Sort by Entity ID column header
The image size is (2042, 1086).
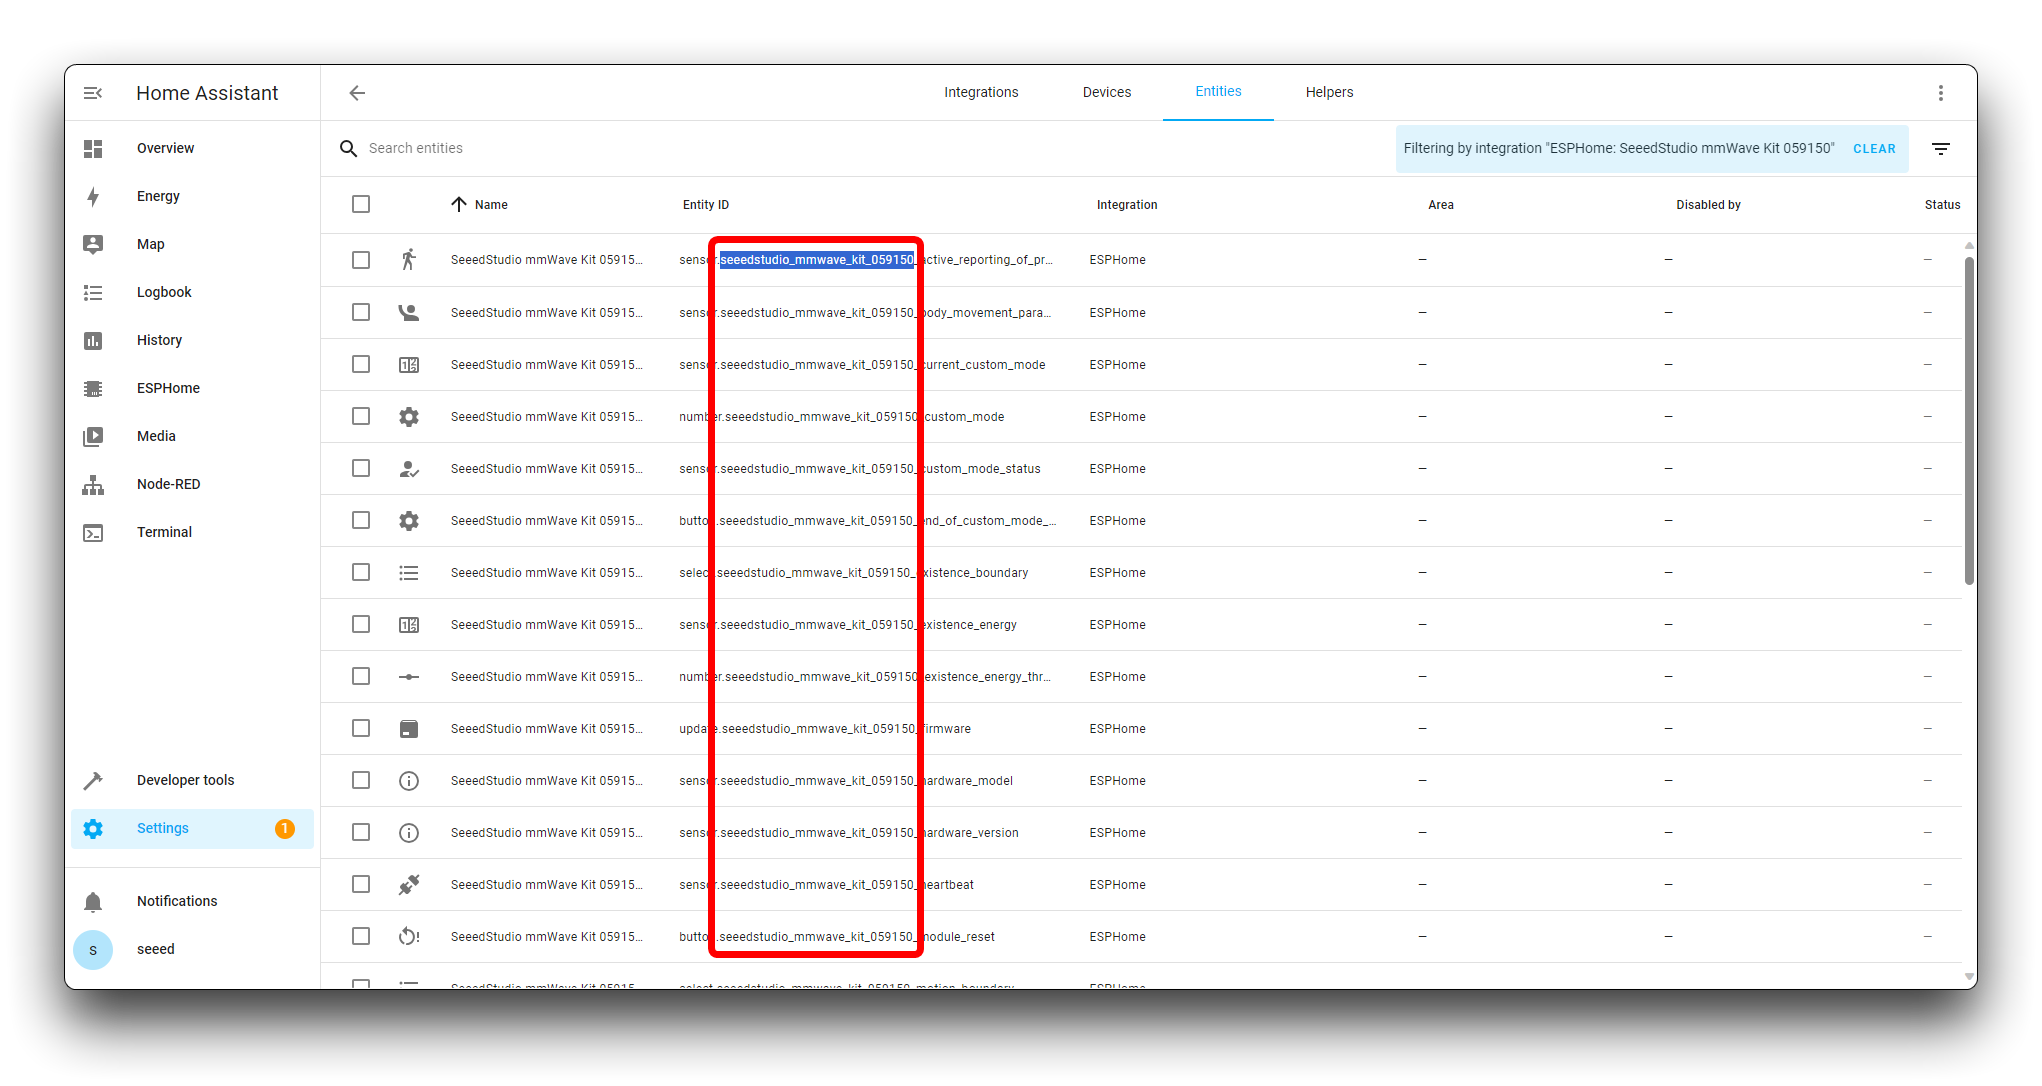tap(705, 205)
